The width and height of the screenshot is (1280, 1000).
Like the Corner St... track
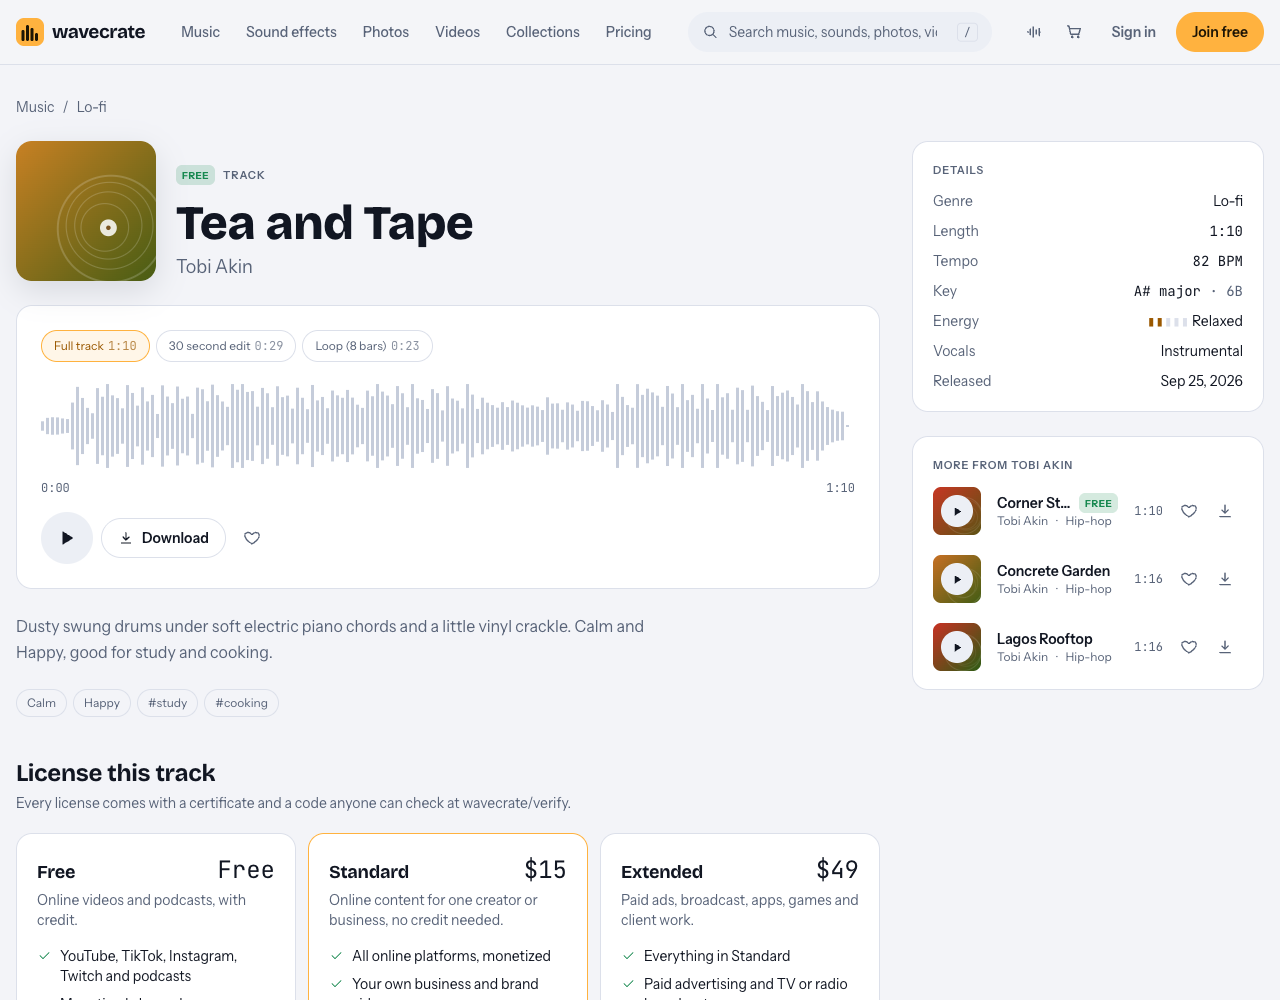(1189, 511)
